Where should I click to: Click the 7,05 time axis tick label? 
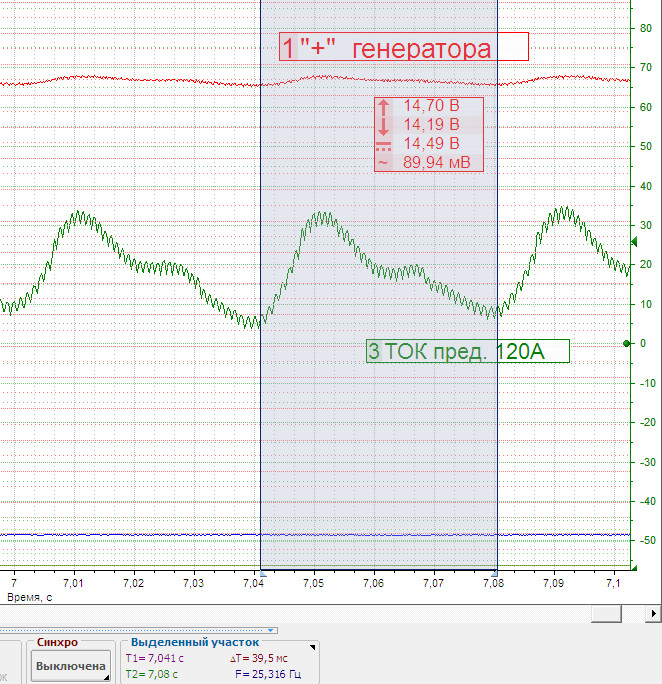tap(314, 583)
